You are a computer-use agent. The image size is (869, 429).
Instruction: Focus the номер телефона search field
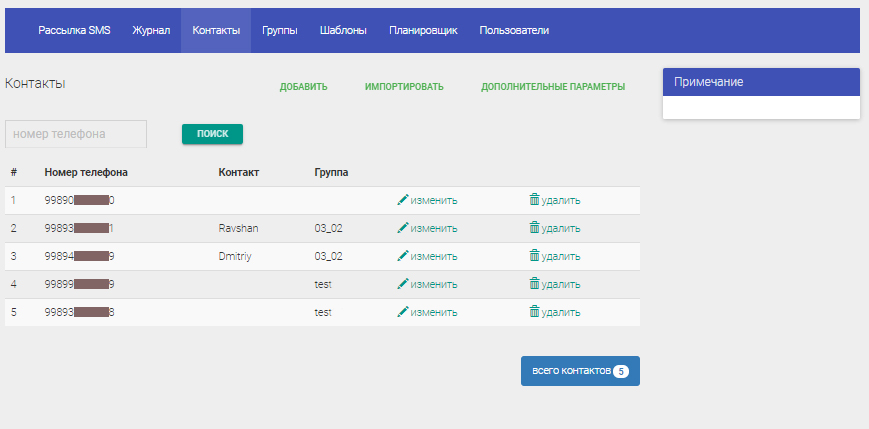pos(76,134)
